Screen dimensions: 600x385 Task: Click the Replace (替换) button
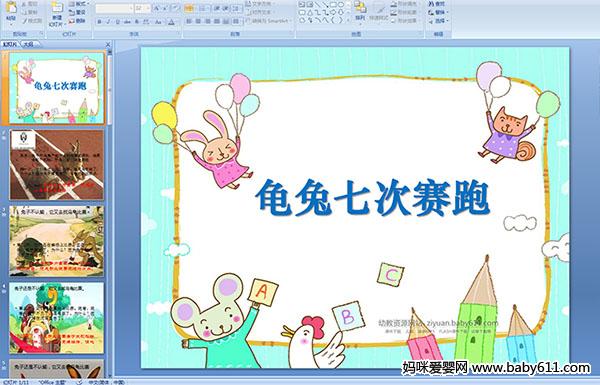(x=437, y=12)
